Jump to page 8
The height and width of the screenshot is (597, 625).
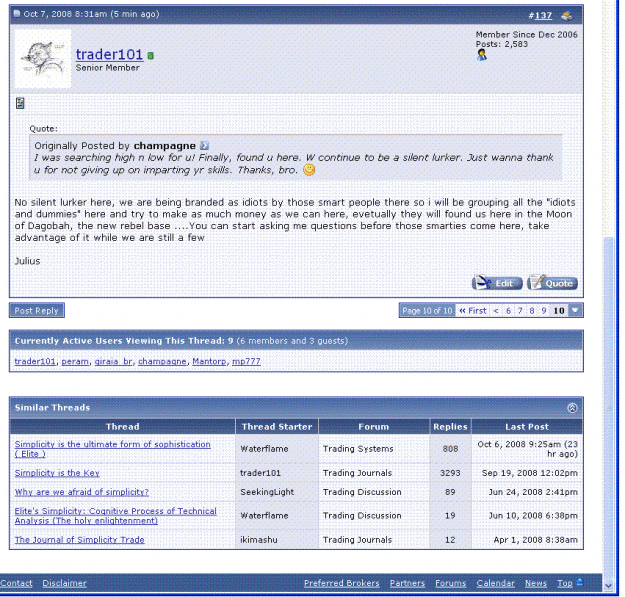coord(532,310)
